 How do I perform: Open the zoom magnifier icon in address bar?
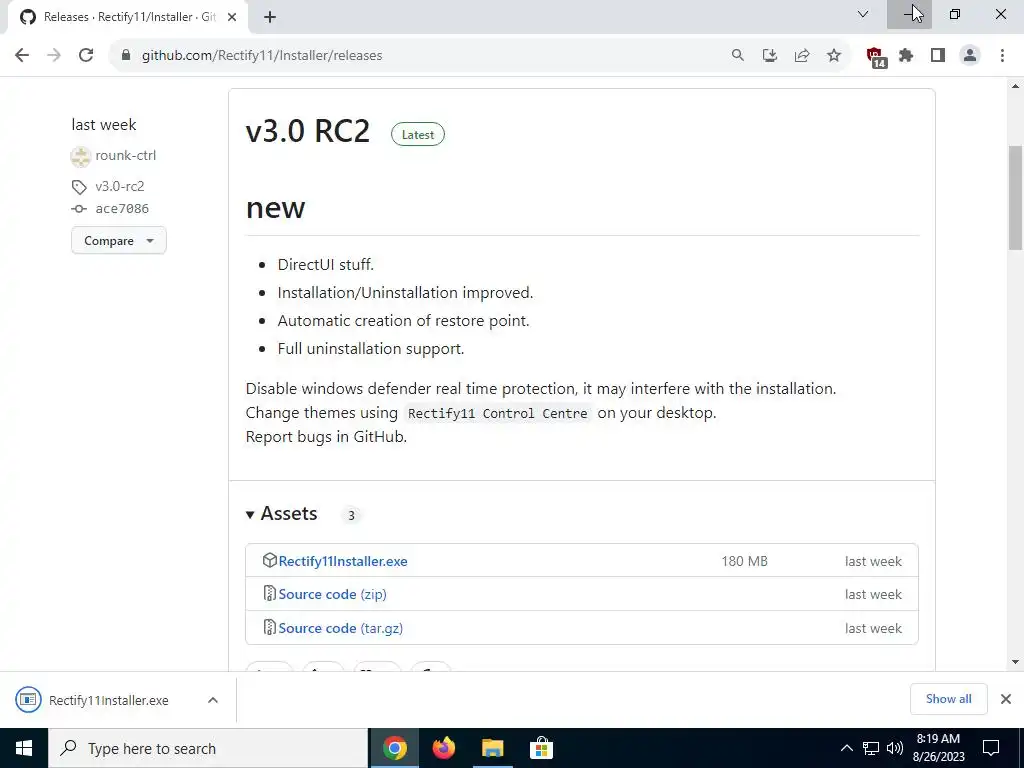pos(738,56)
